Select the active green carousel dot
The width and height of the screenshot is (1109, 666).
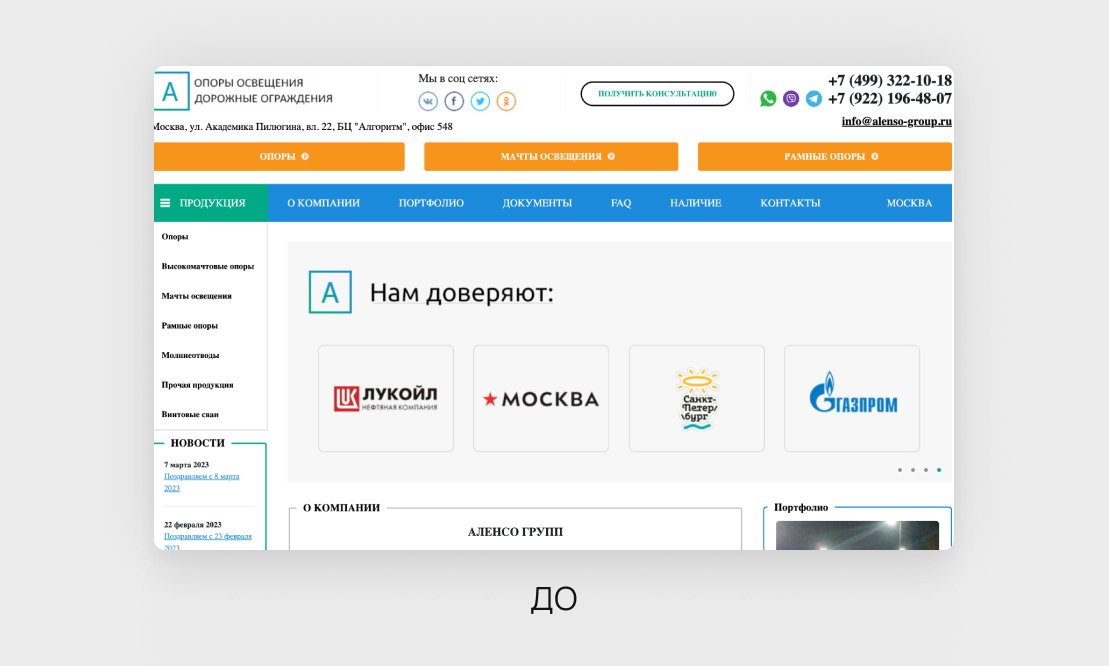(x=939, y=469)
